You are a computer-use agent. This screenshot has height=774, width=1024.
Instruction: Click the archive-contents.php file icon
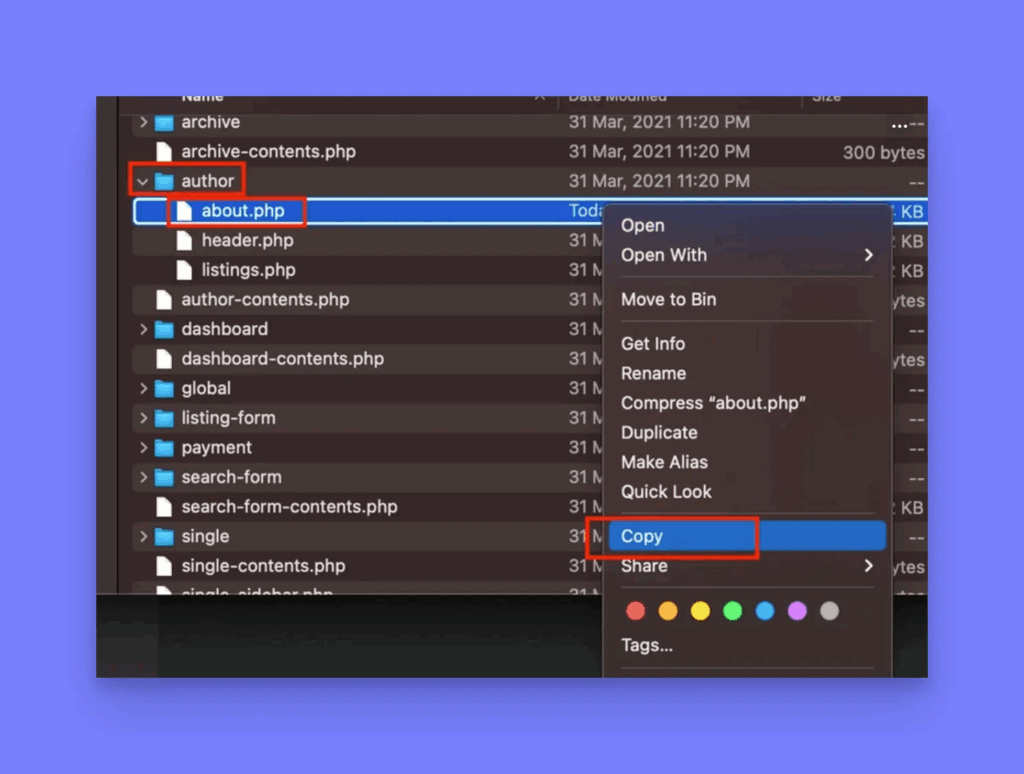[164, 152]
